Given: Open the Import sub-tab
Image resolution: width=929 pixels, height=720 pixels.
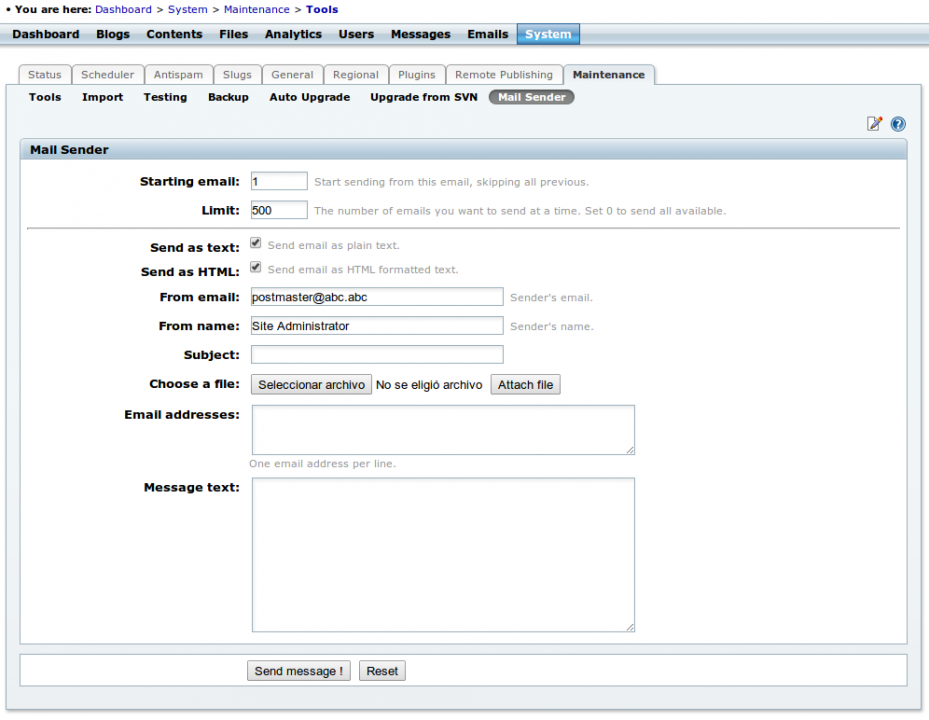Looking at the screenshot, I should click(102, 97).
